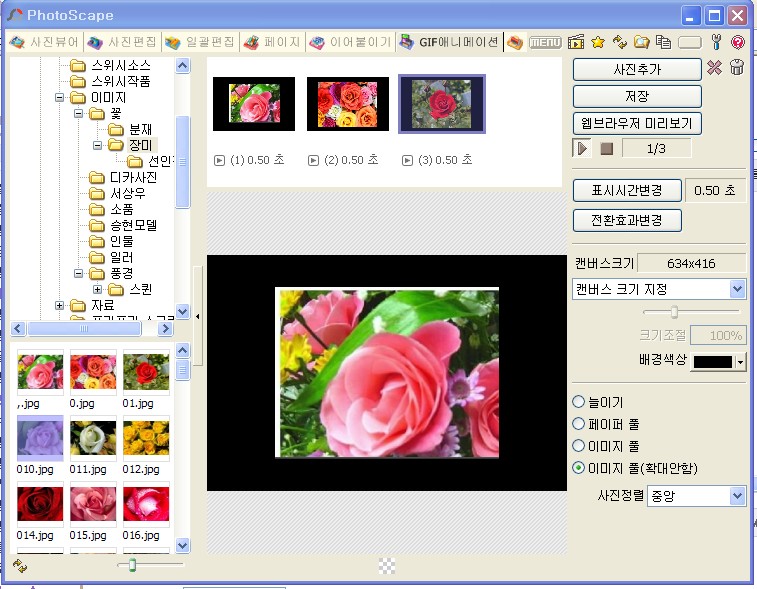Screen dimensions: 757x589
Task: Select the 스위시소스 folder
Action: 121,65
